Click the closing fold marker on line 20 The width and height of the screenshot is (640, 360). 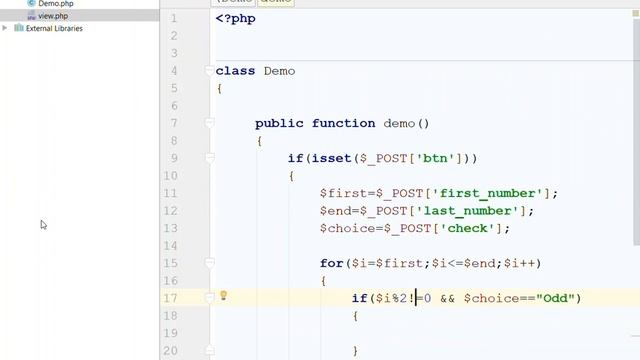[209, 350]
